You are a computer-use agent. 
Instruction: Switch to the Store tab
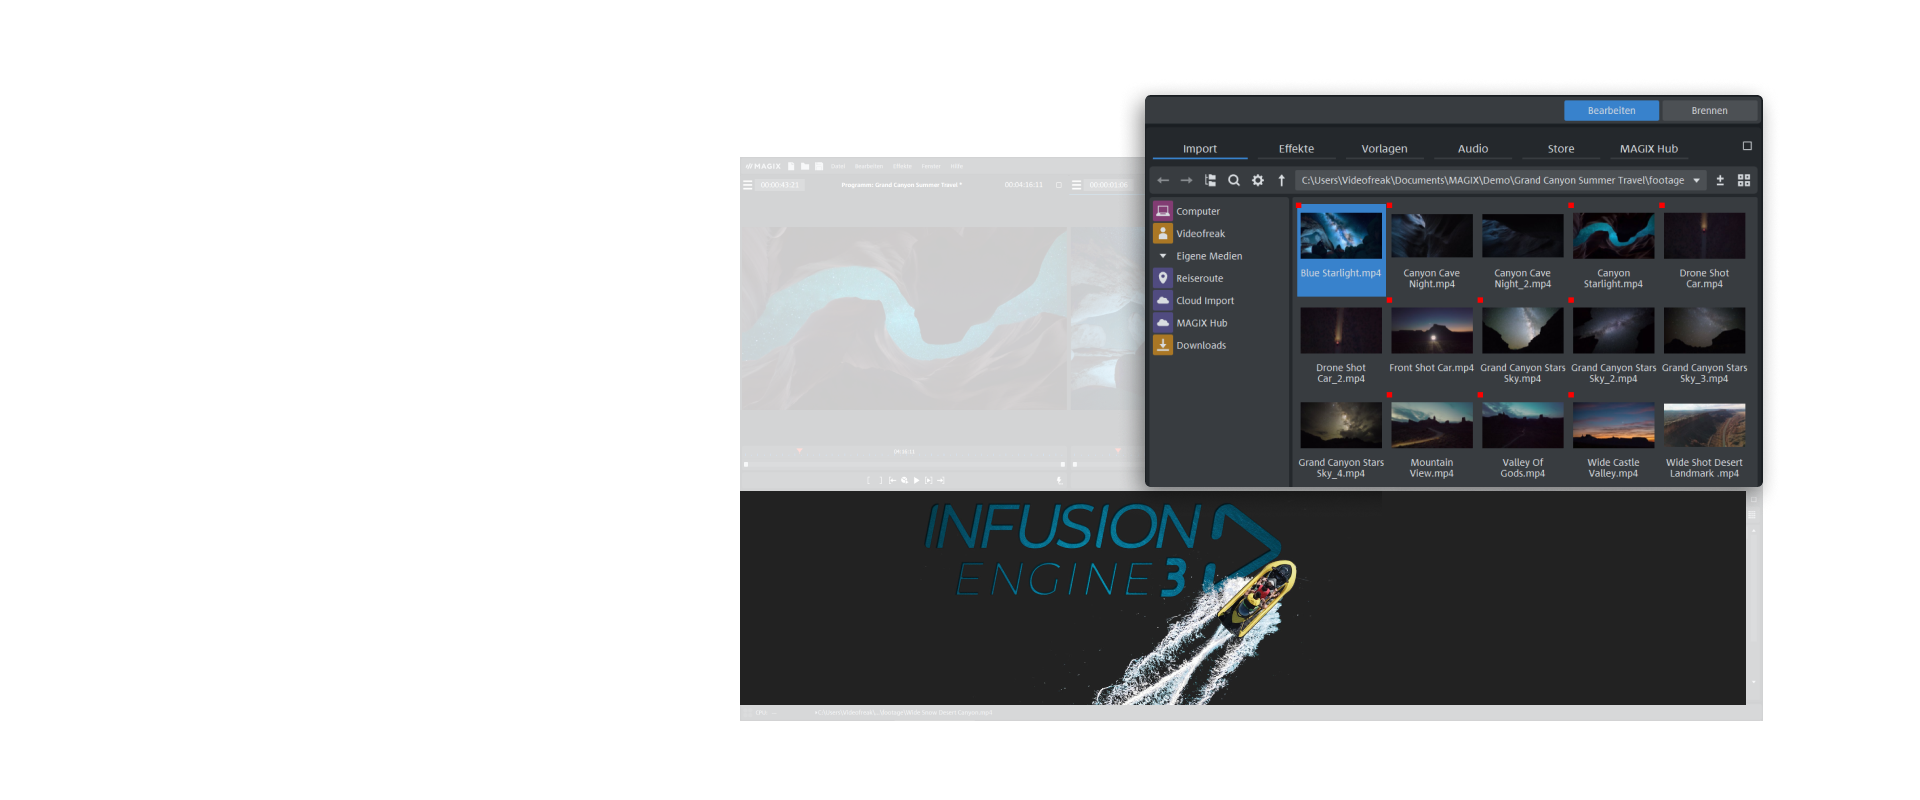1561,149
